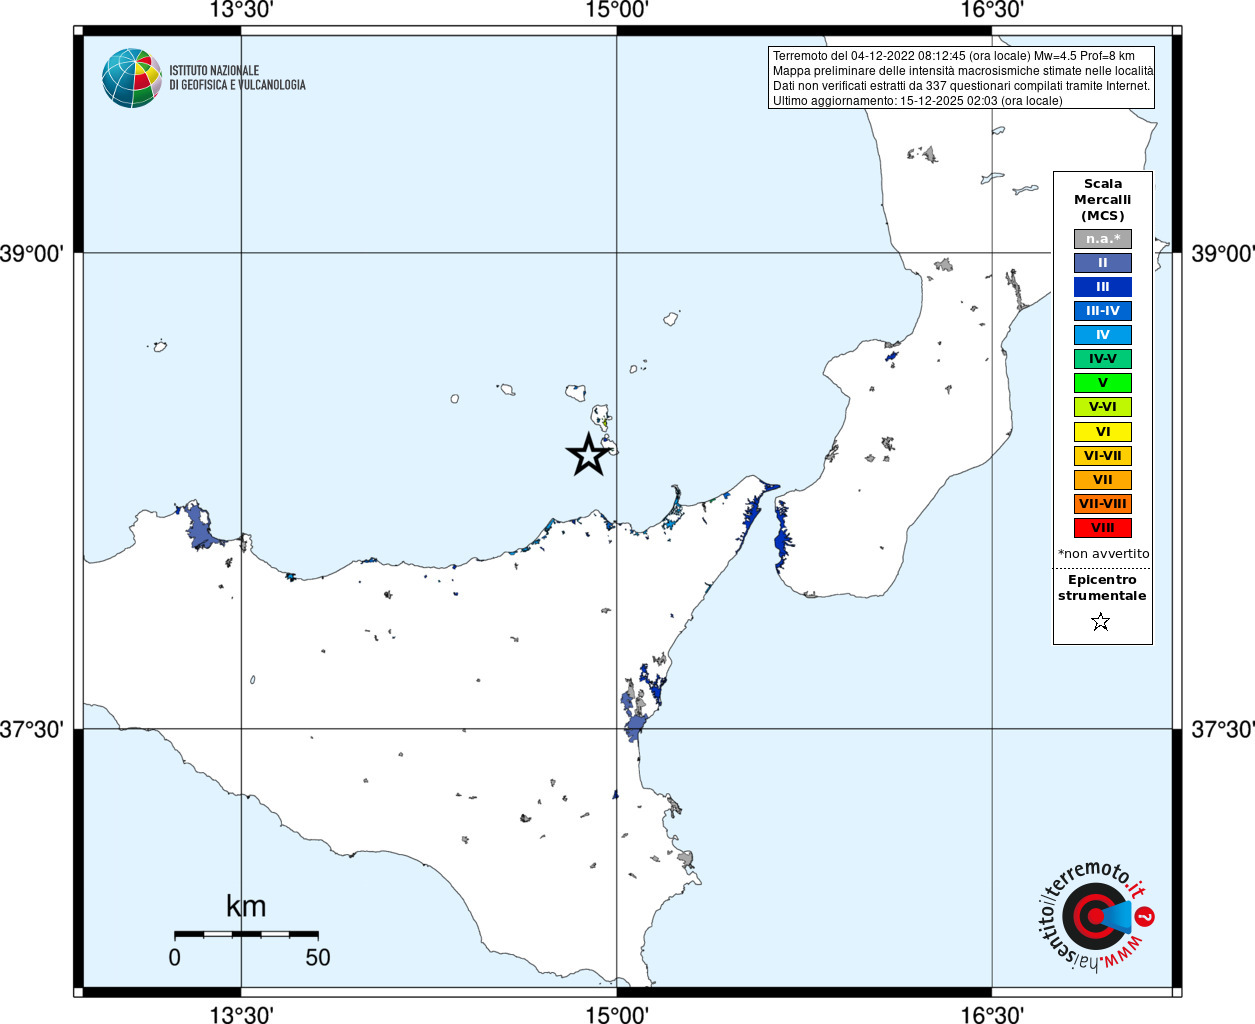
Task: Click the epicenter star on the map
Action: point(589,455)
